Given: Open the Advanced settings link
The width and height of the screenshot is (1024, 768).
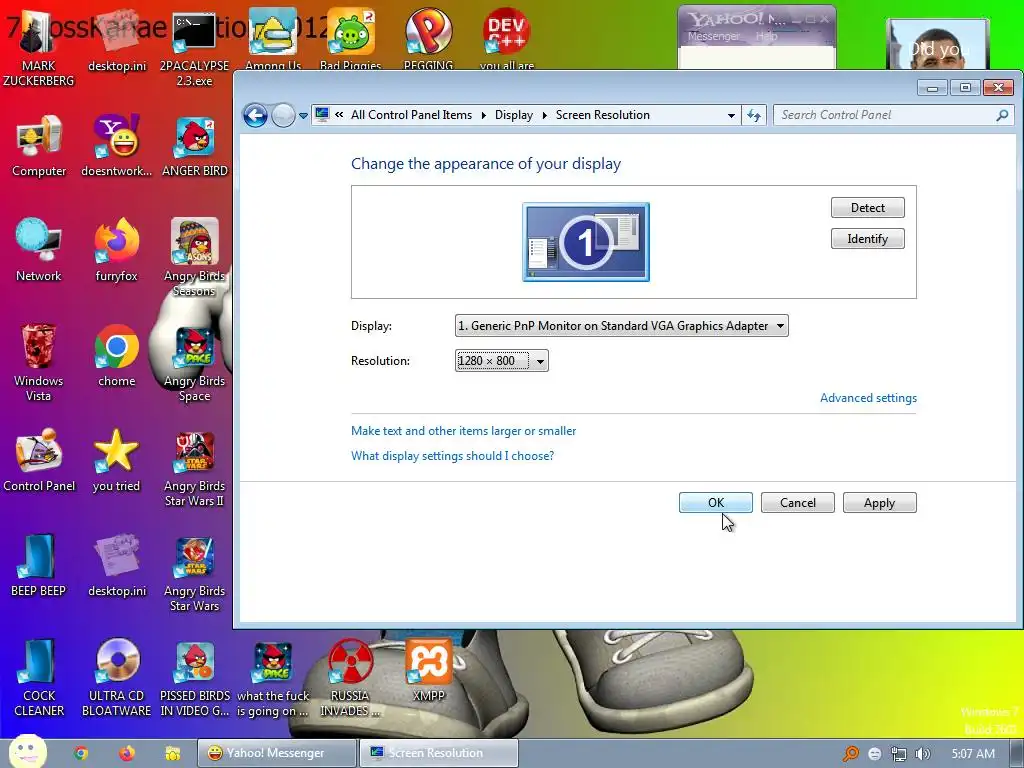Looking at the screenshot, I should click(x=868, y=398).
